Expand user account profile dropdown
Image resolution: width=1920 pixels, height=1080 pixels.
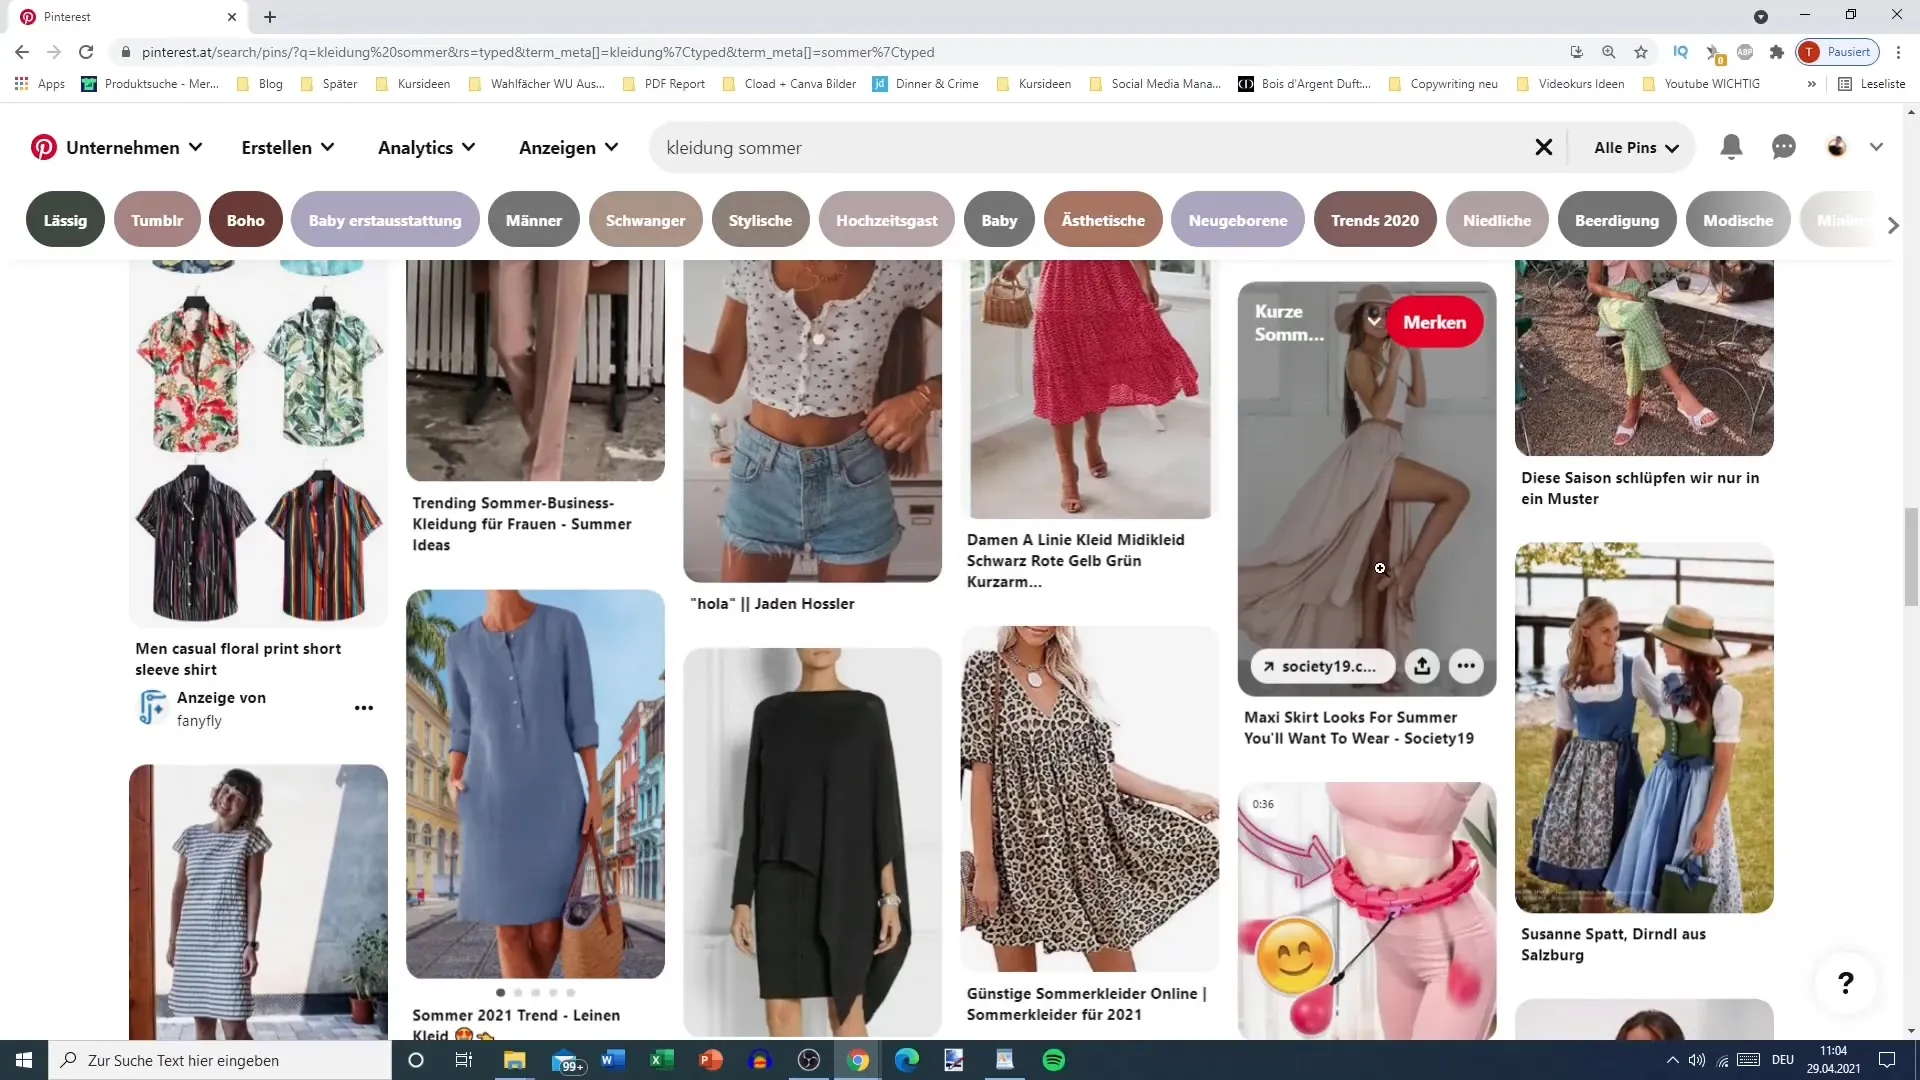pos(1878,146)
